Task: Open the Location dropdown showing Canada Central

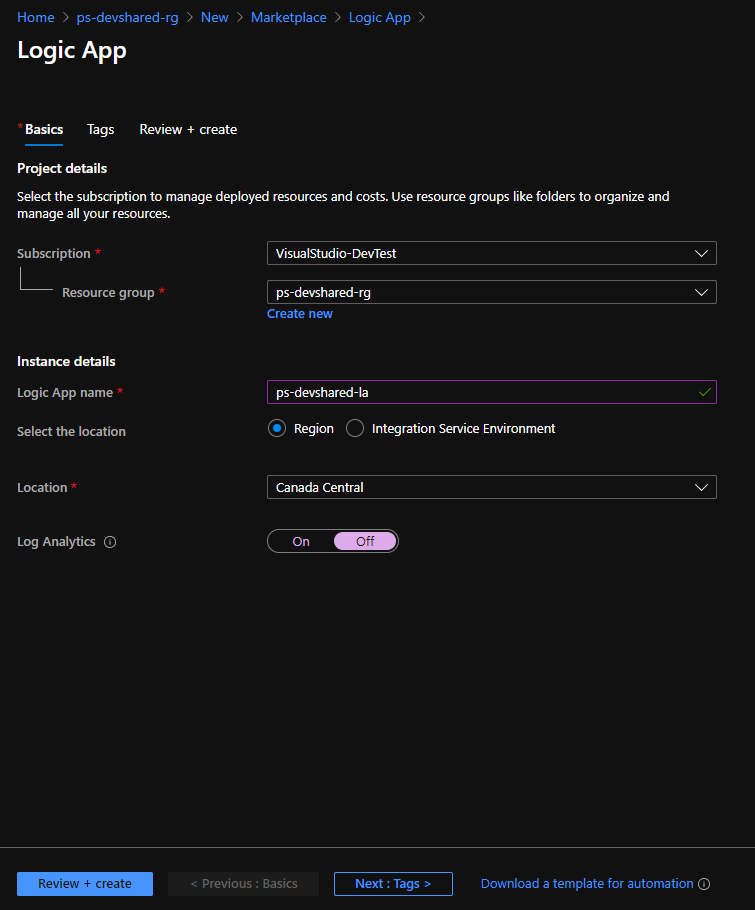Action: click(x=491, y=487)
